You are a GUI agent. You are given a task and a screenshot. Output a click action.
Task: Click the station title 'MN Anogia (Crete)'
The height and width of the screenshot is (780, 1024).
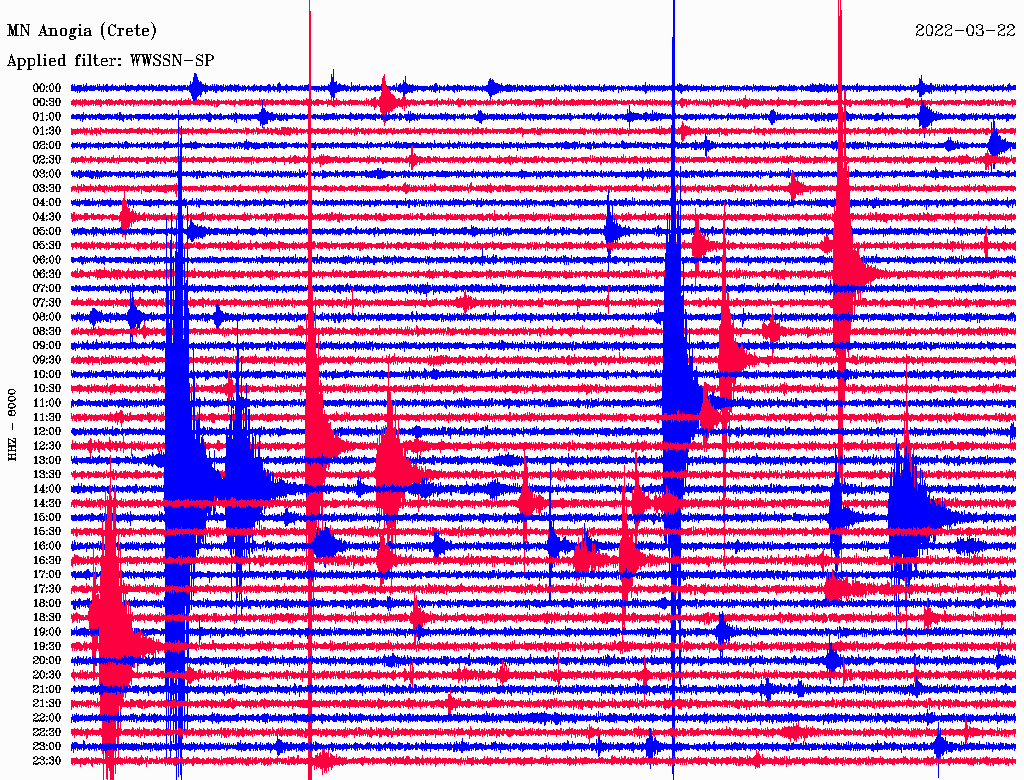tap(82, 31)
